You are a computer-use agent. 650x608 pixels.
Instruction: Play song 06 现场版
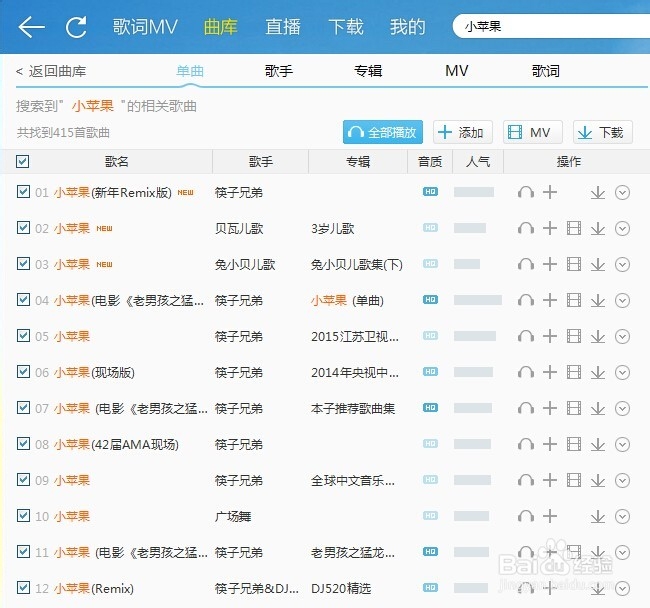coord(526,372)
